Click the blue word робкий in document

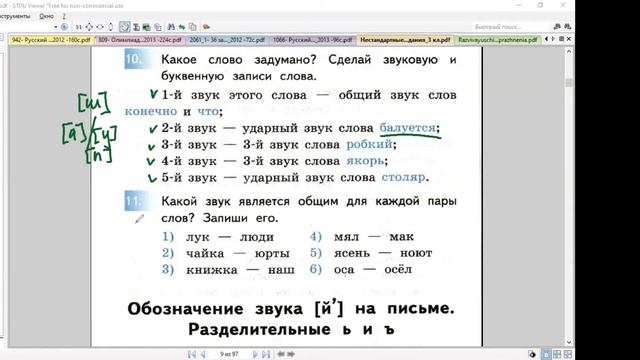click(369, 144)
